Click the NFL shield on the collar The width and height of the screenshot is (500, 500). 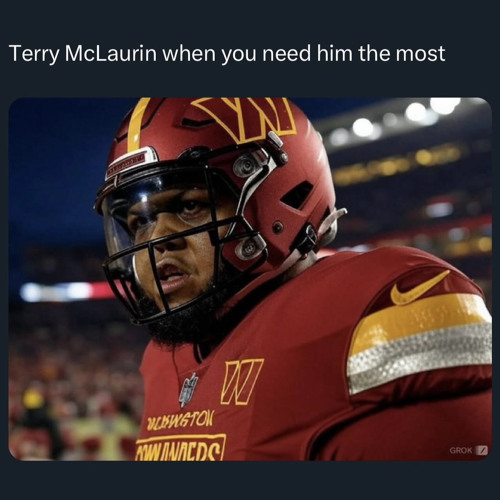click(x=189, y=390)
